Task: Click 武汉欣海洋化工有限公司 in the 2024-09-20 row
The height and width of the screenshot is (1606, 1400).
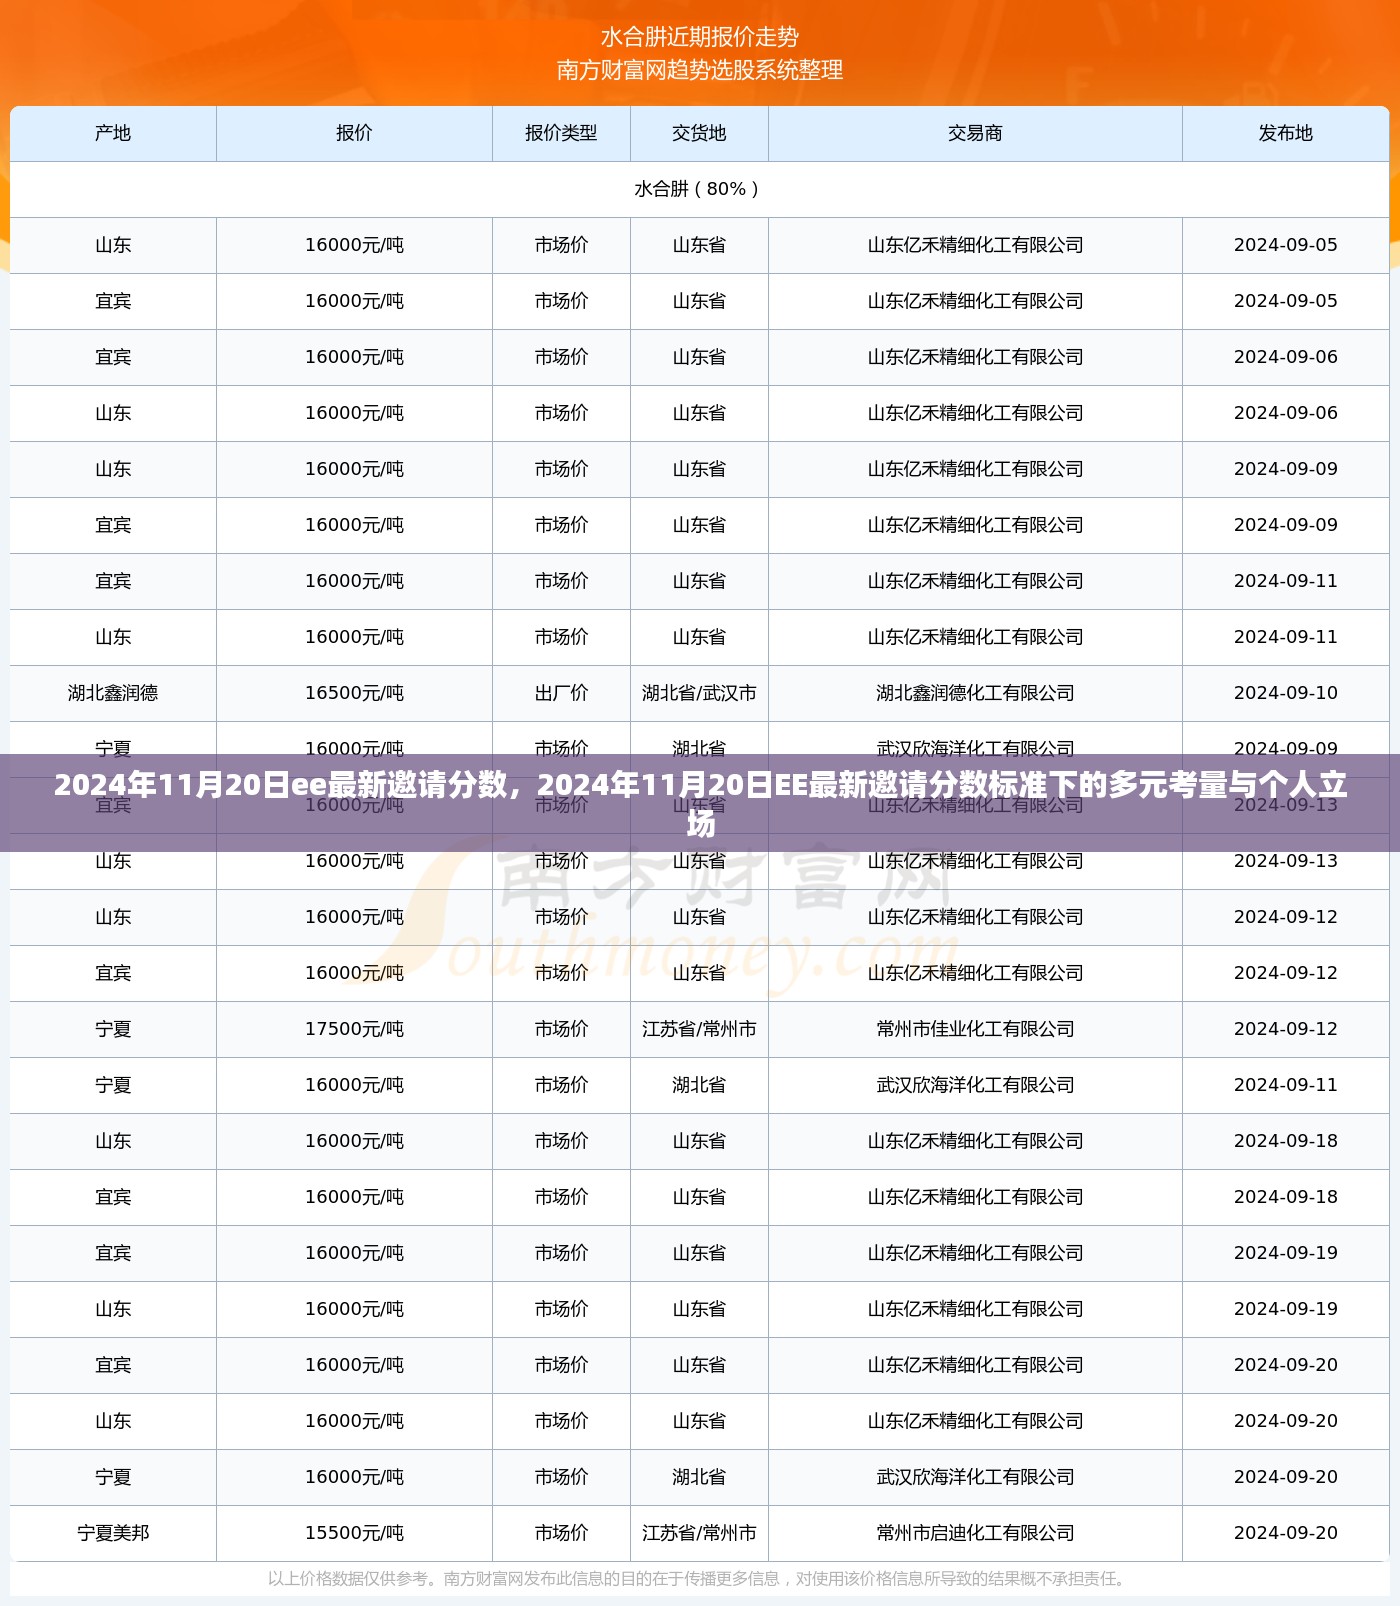Action: point(975,1477)
